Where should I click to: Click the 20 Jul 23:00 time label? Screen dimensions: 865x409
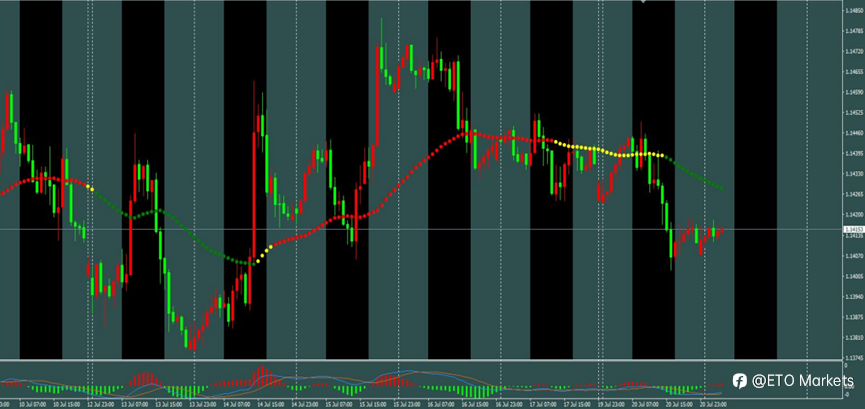tap(714, 405)
